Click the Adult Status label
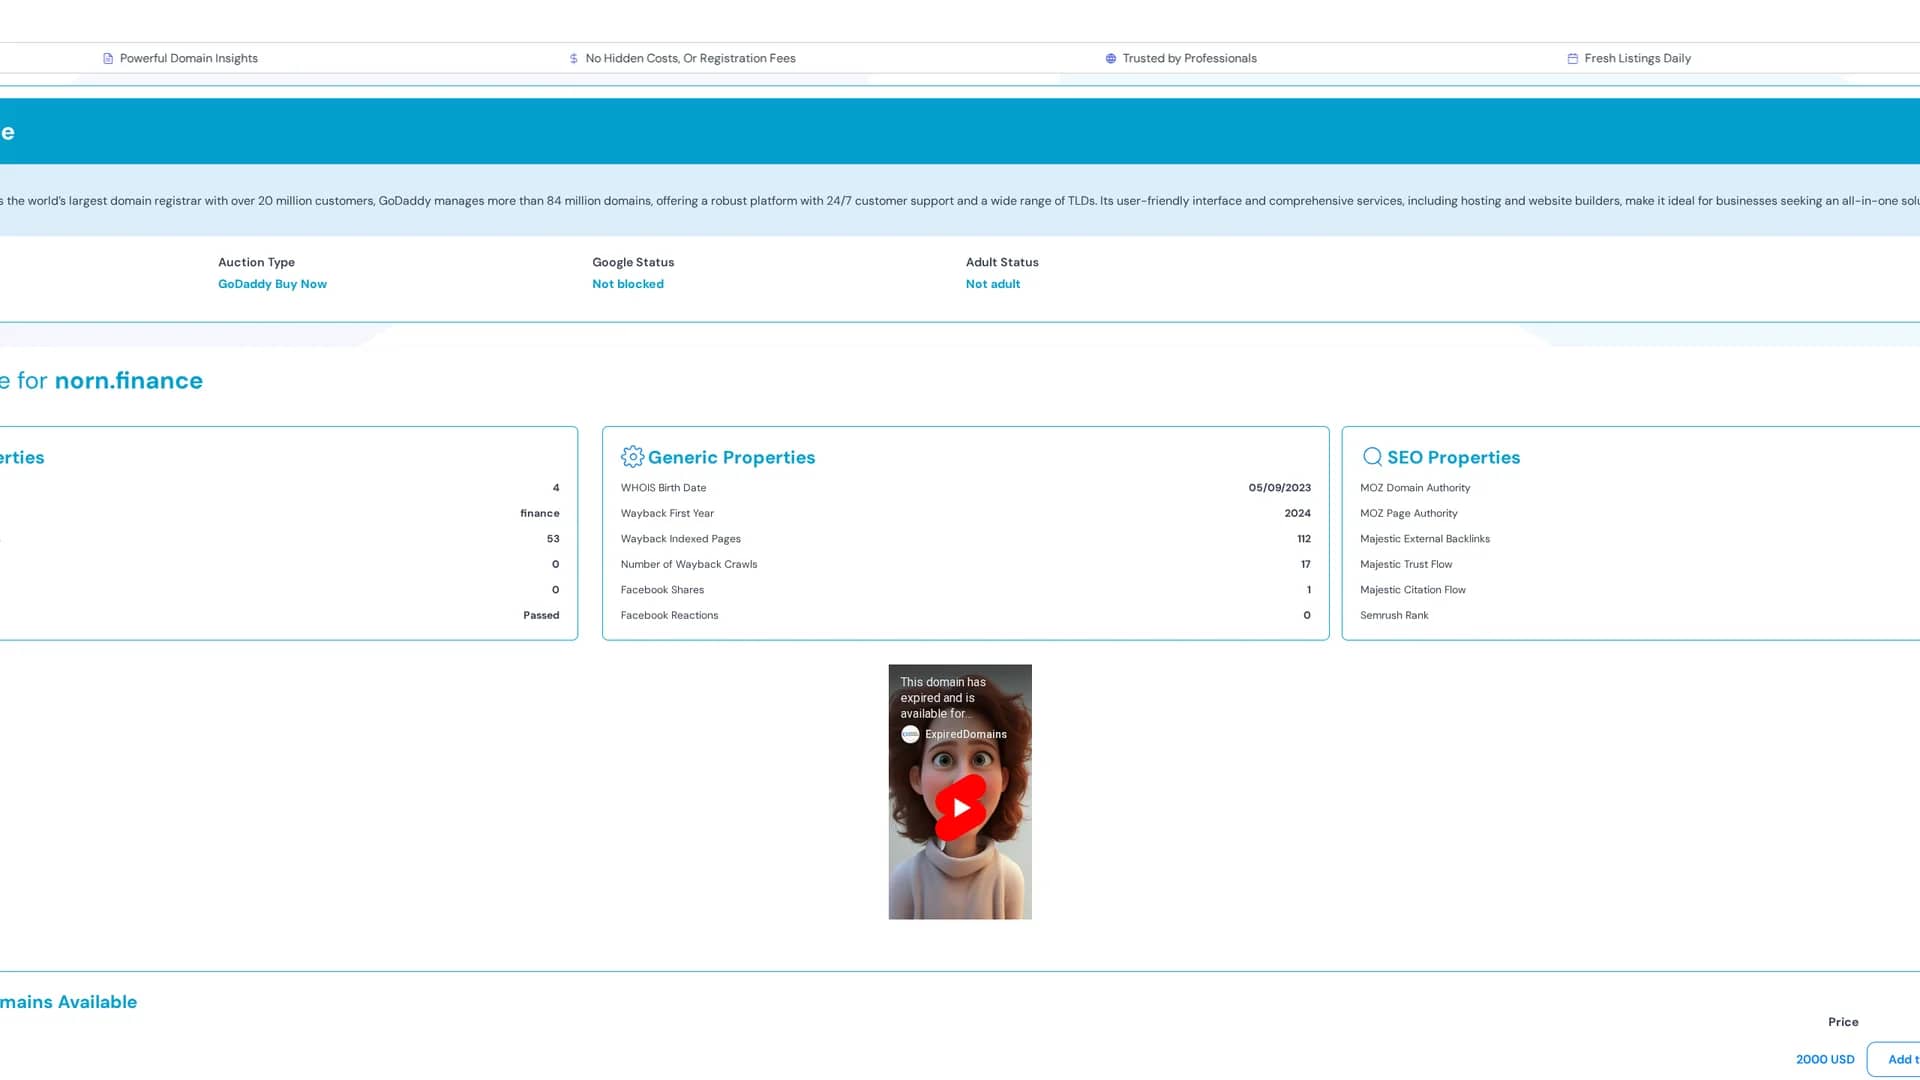 (1002, 262)
